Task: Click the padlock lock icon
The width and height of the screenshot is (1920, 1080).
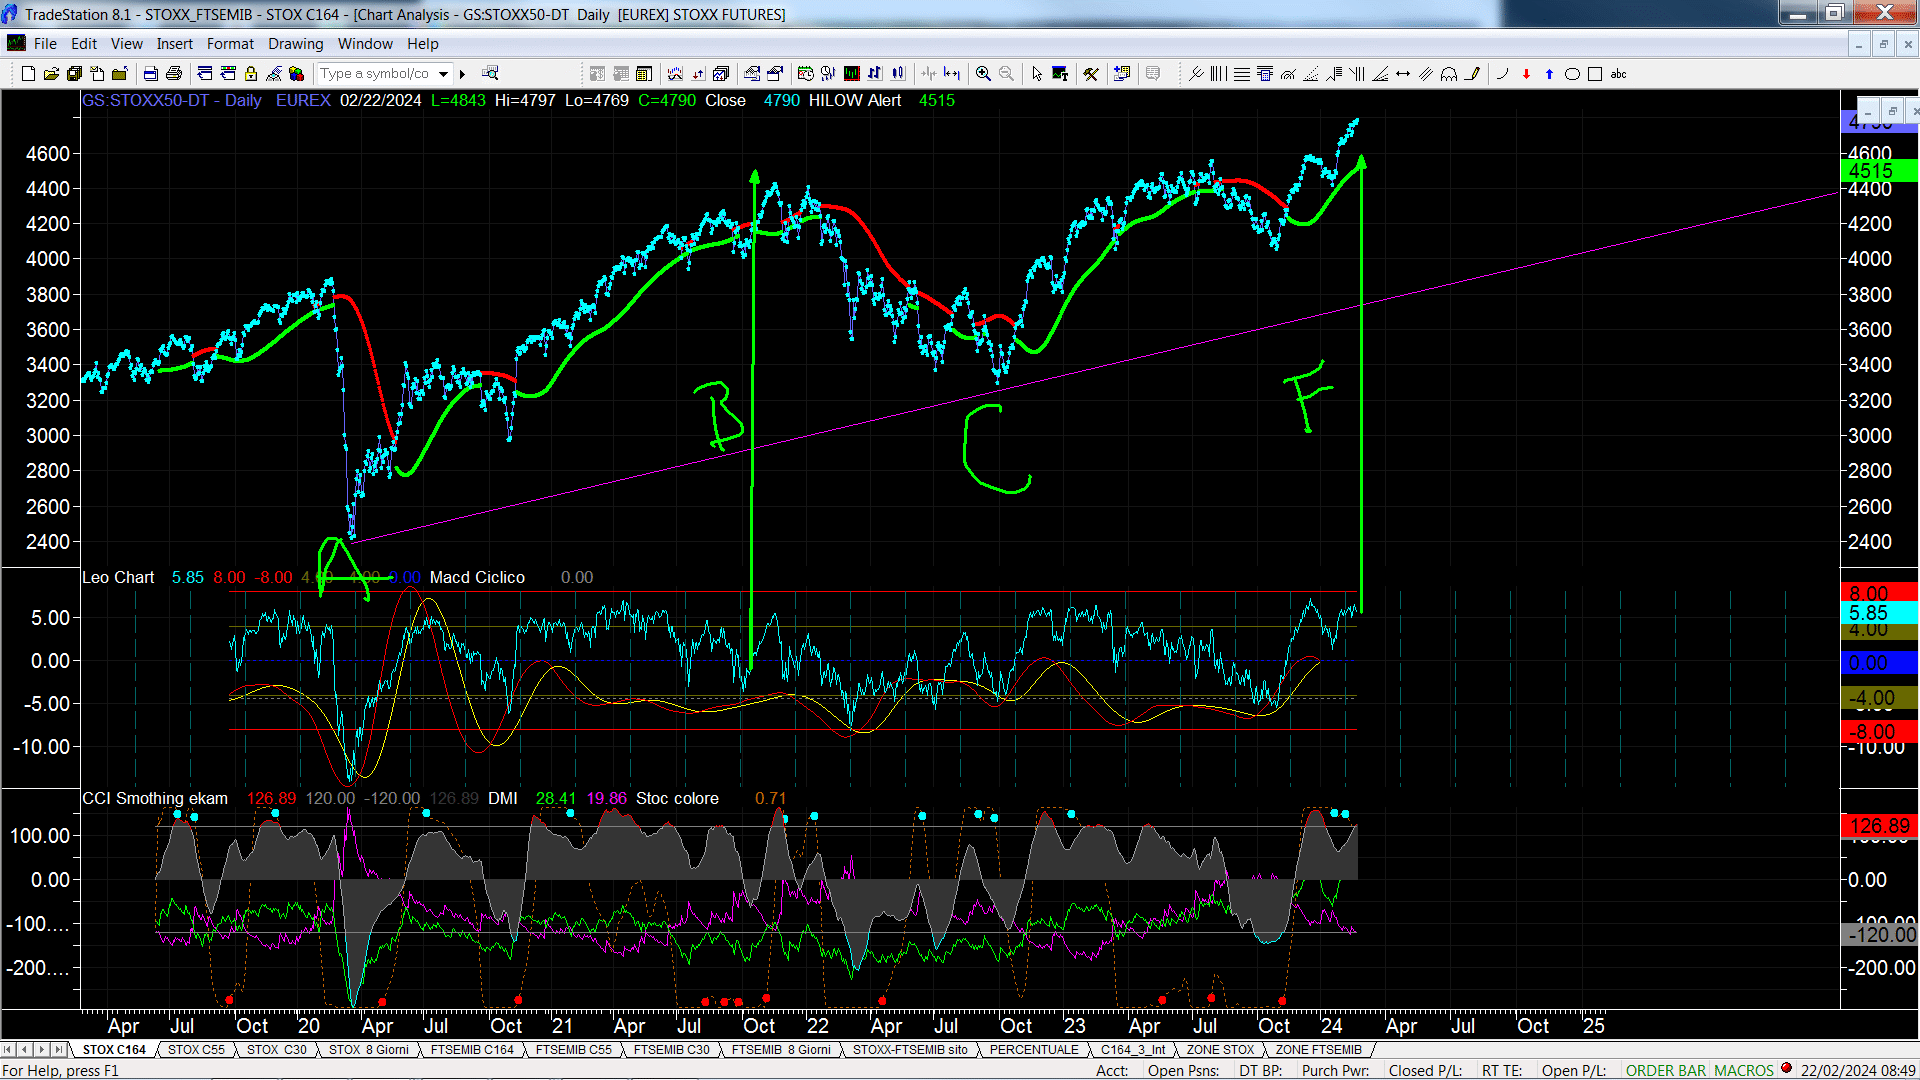Action: (250, 73)
